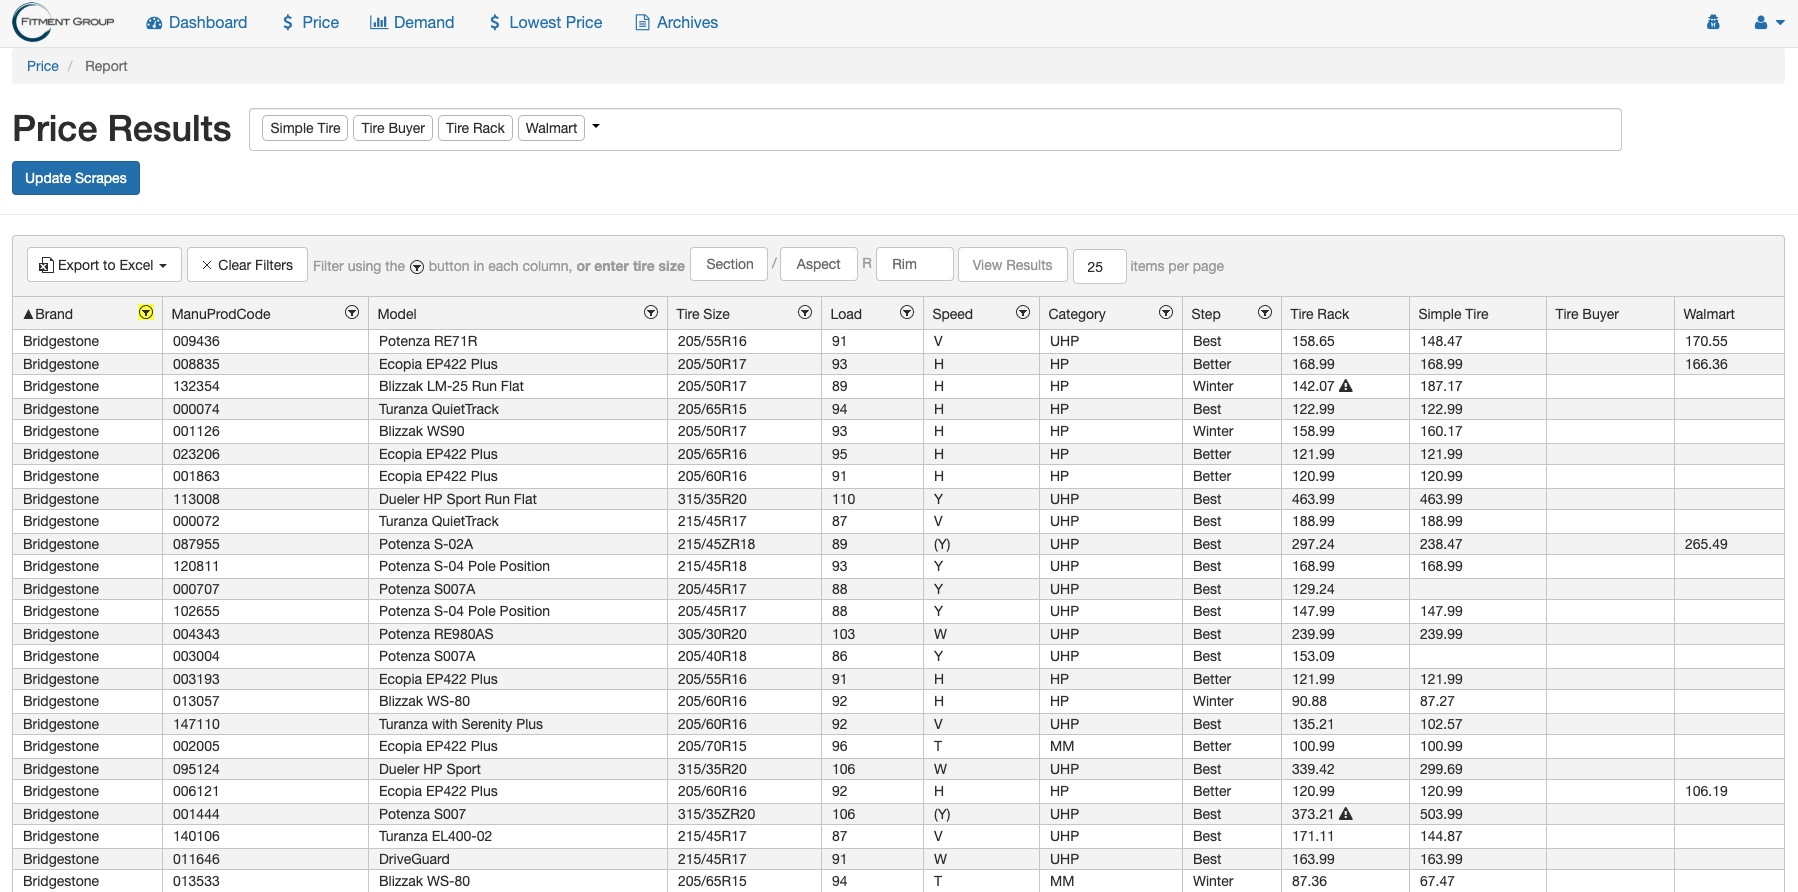Click the ManuProdCode cell 147110

click(x=196, y=724)
